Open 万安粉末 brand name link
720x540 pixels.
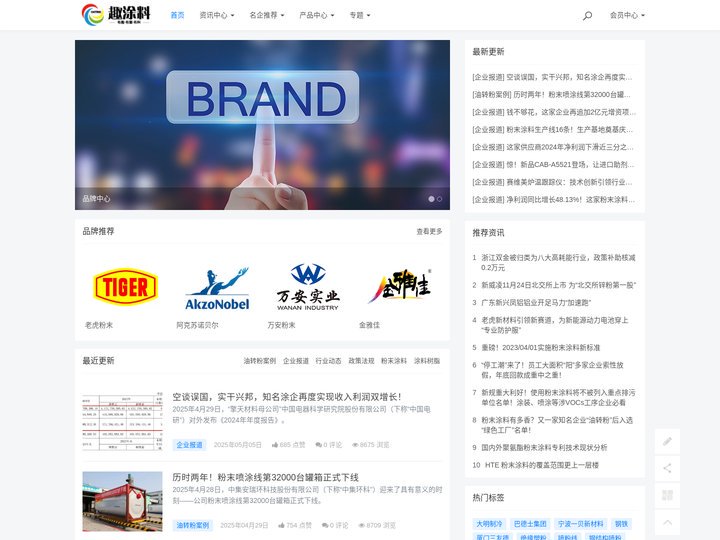(x=281, y=325)
